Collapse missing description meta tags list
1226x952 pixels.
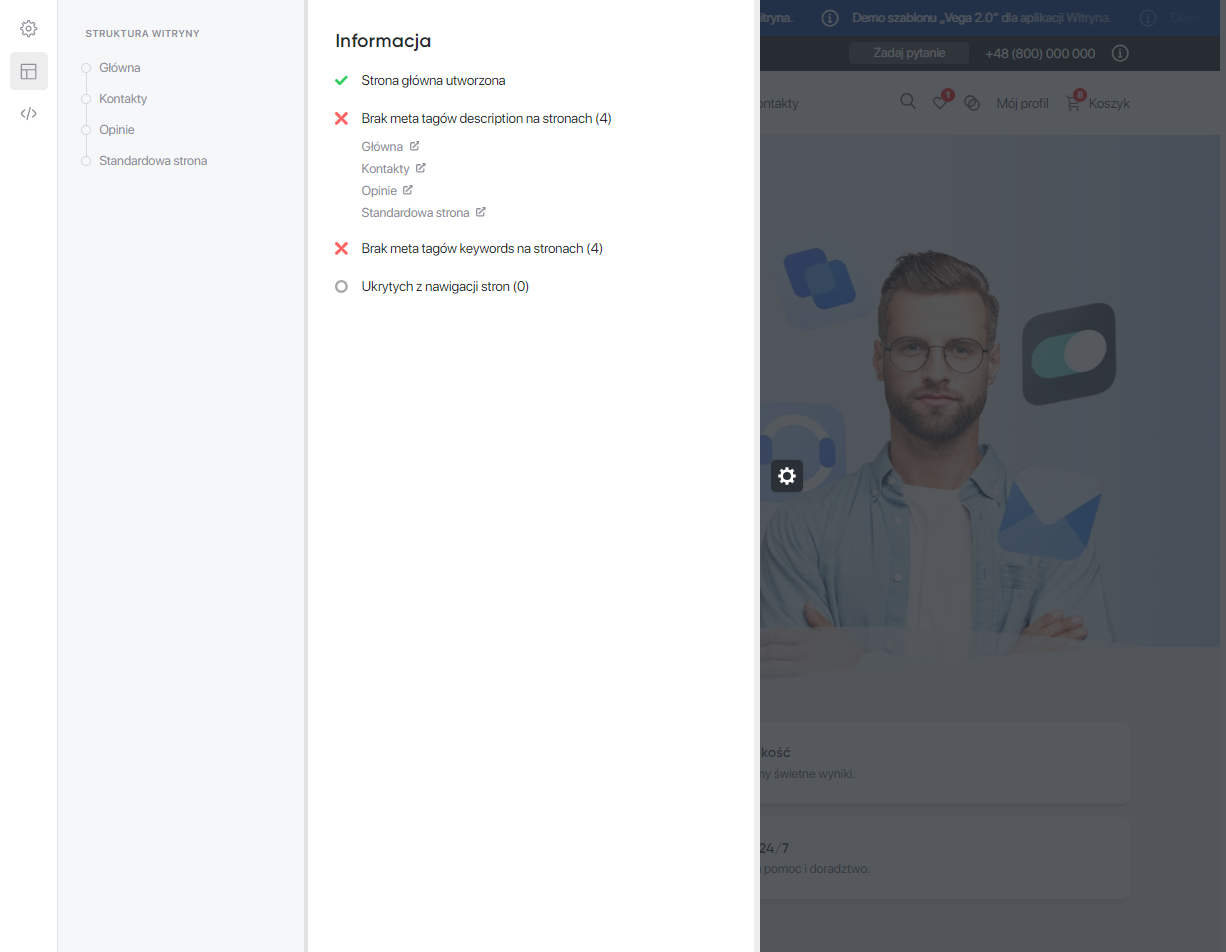pyautogui.click(x=486, y=118)
